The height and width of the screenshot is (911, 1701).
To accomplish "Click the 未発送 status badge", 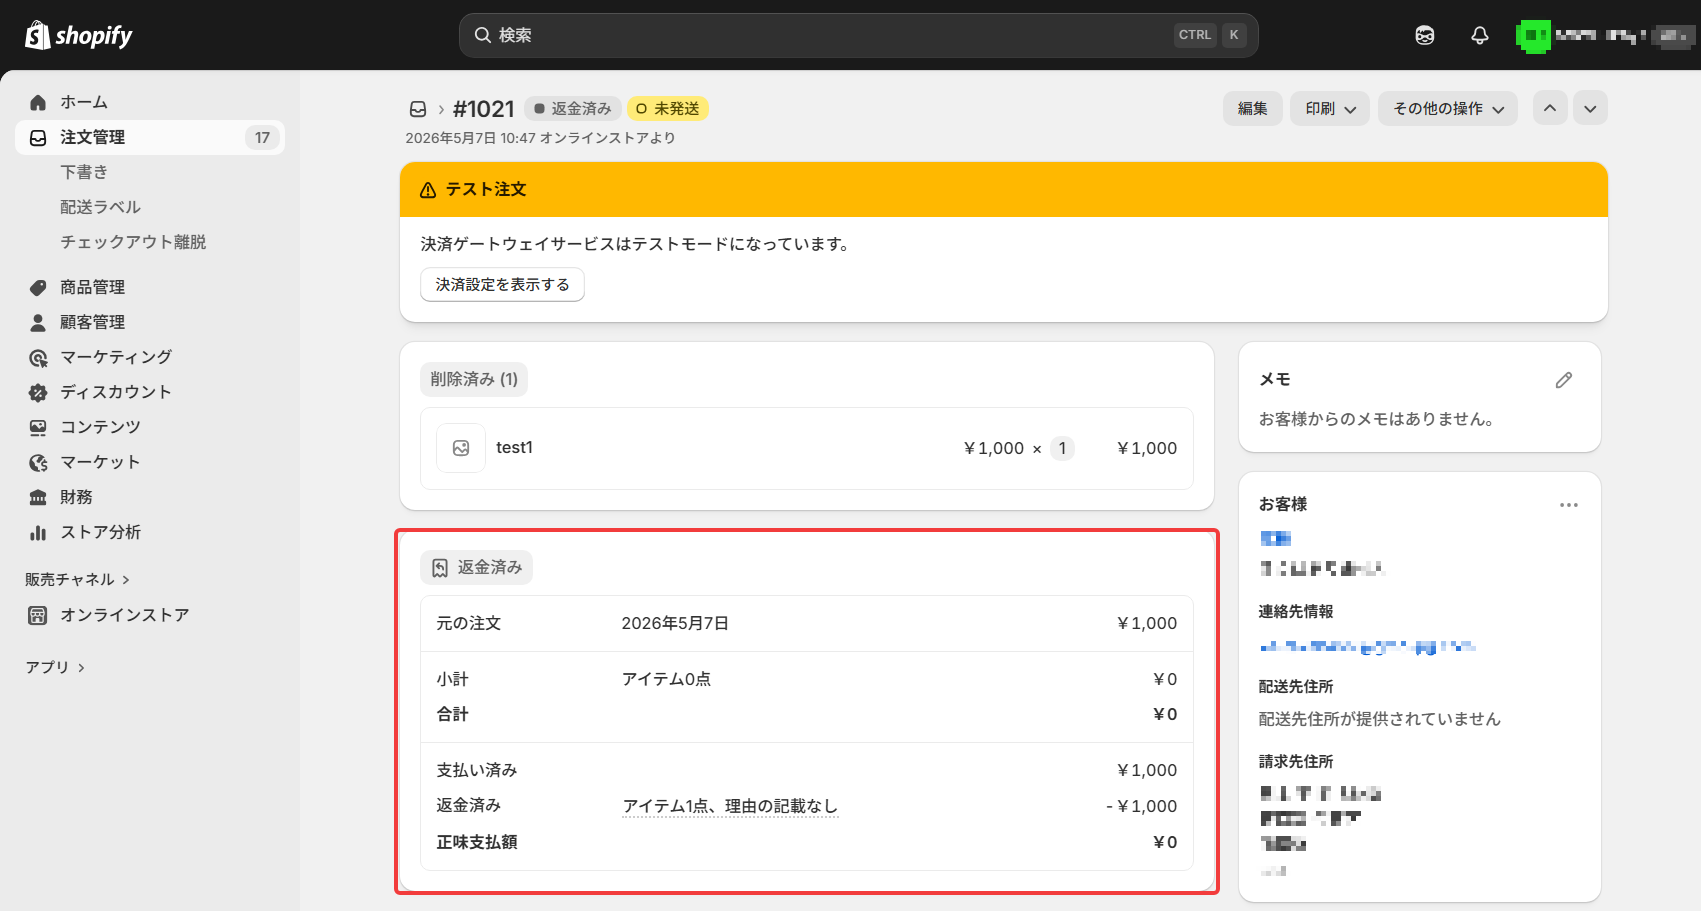I will (668, 108).
